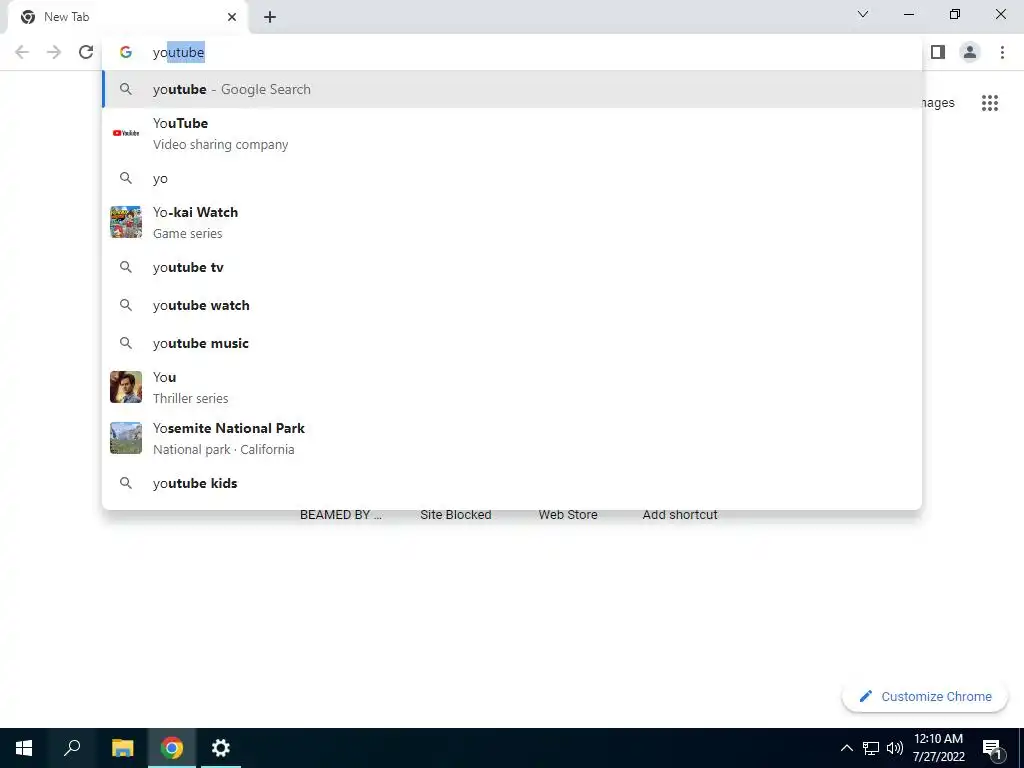Open the Google apps grid icon

point(990,103)
